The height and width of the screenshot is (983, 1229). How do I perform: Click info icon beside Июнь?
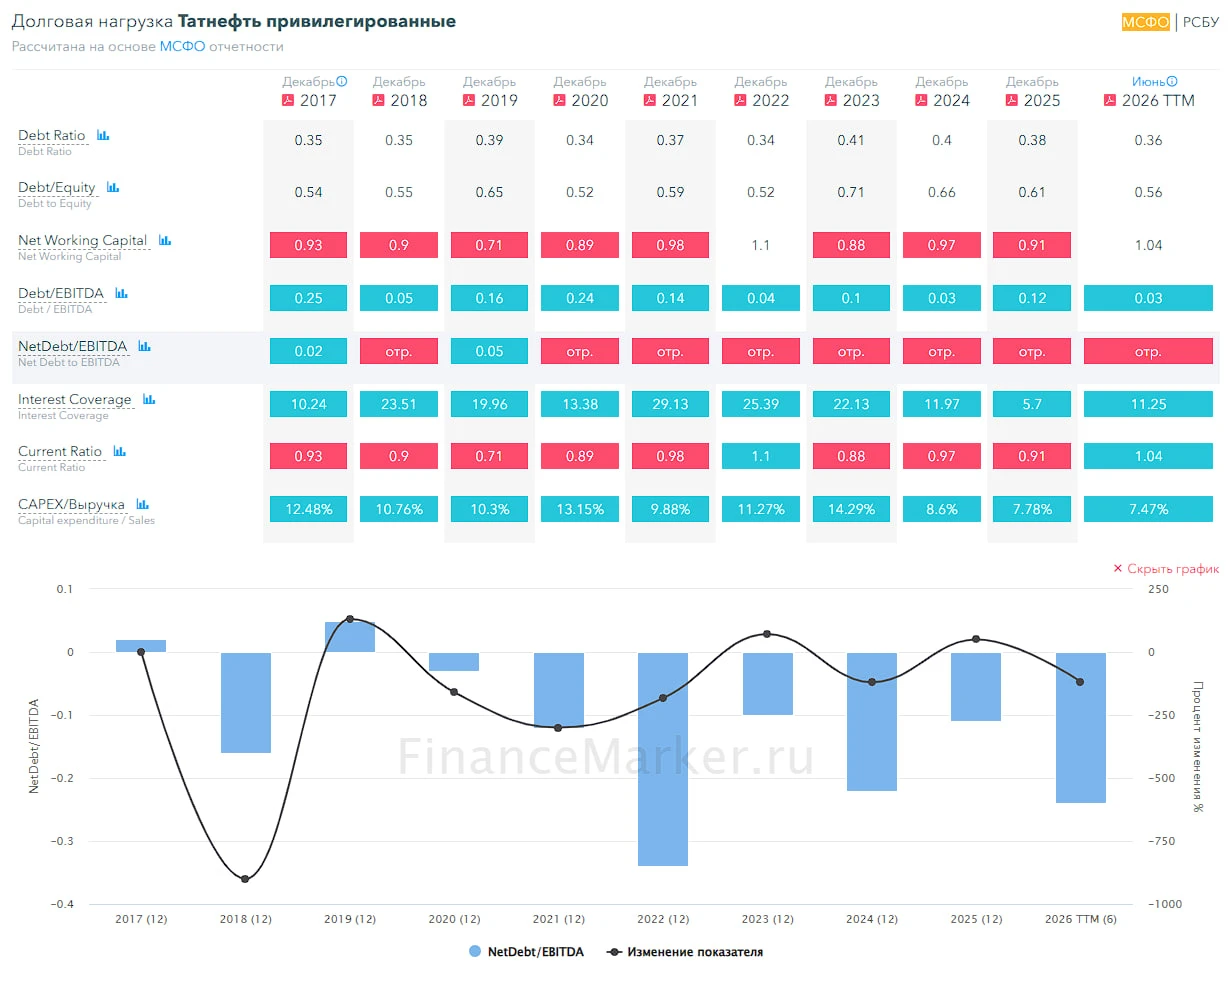(1172, 82)
